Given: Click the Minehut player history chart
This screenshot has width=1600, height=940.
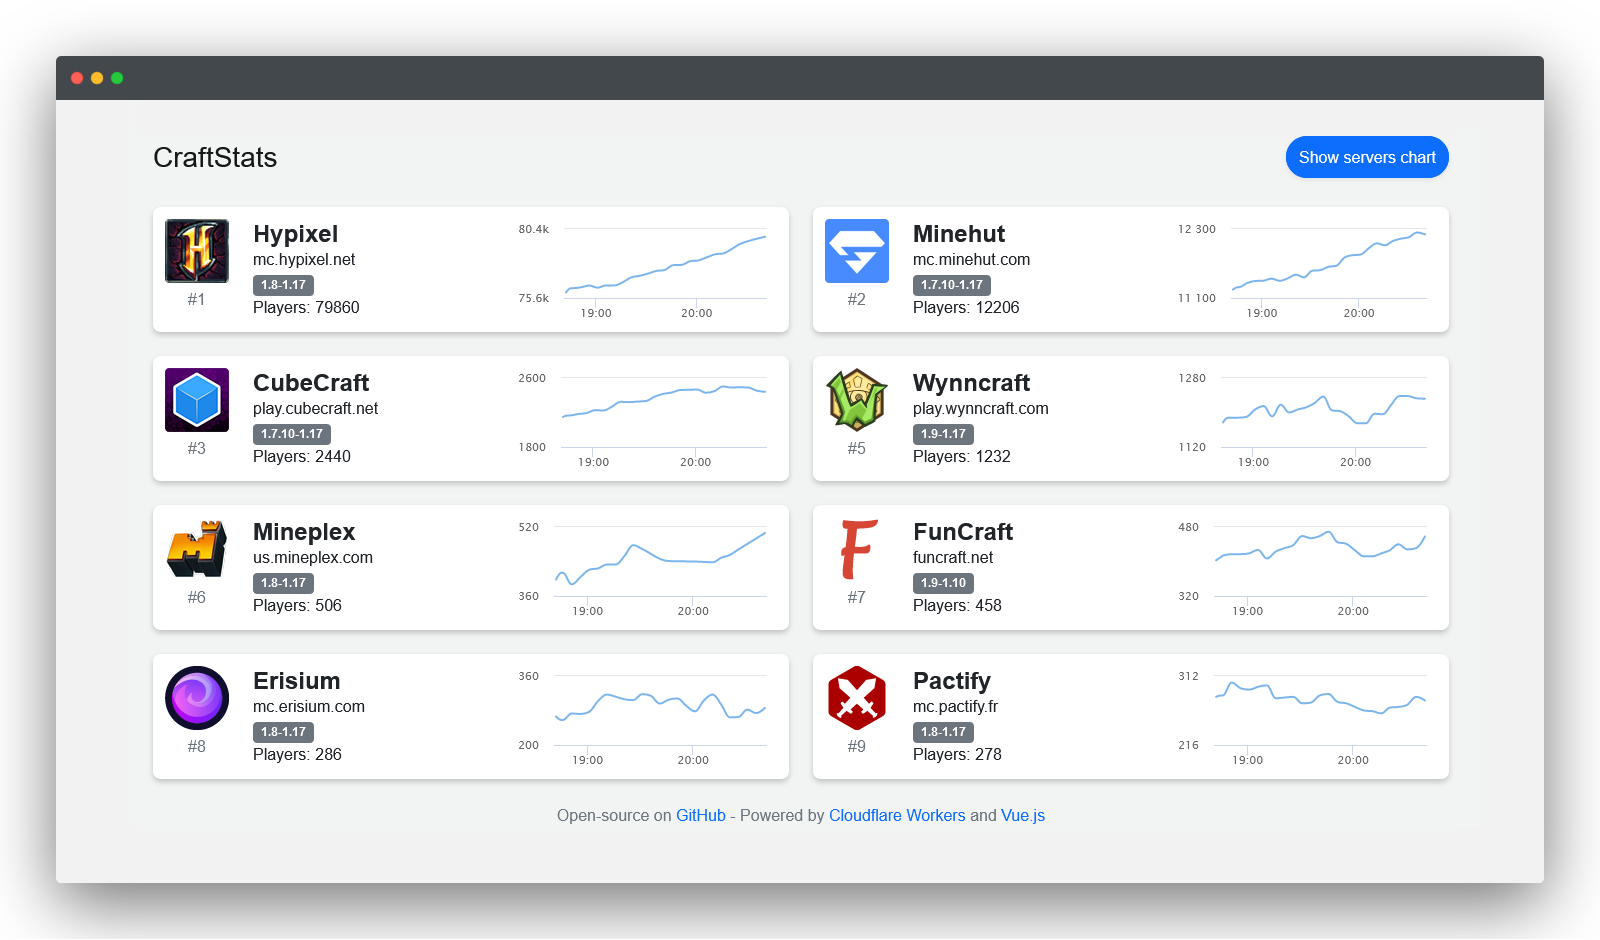Looking at the screenshot, I should [1303, 270].
